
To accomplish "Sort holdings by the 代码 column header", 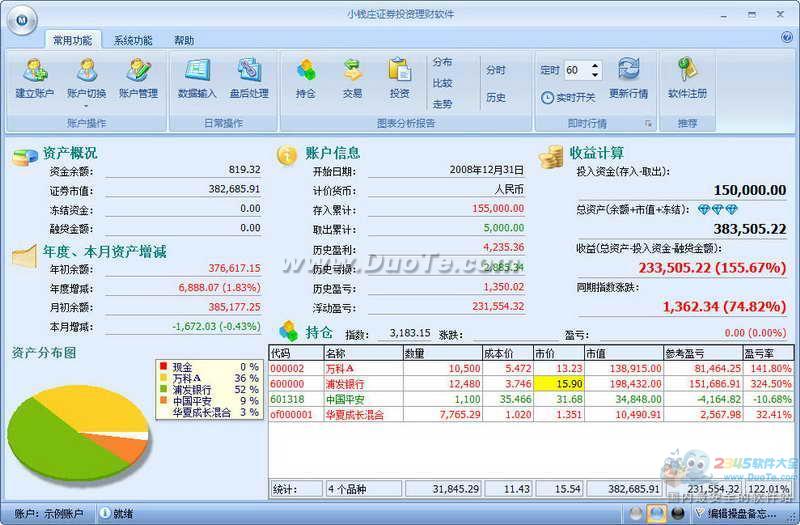I will [296, 353].
